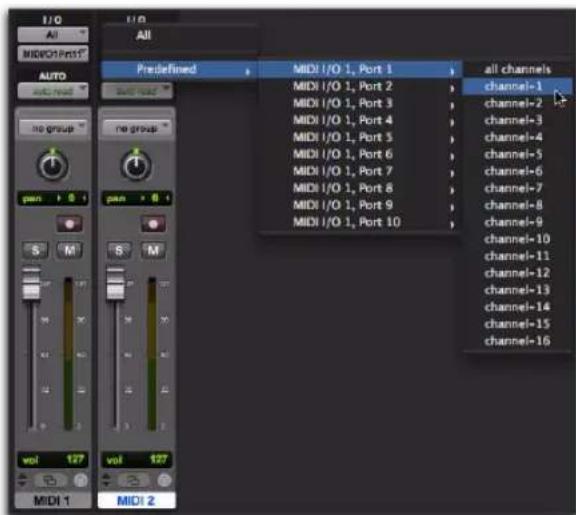This screenshot has height=515, width=576.
Task: Click the MIDI 2 pan knob
Action: point(136,166)
